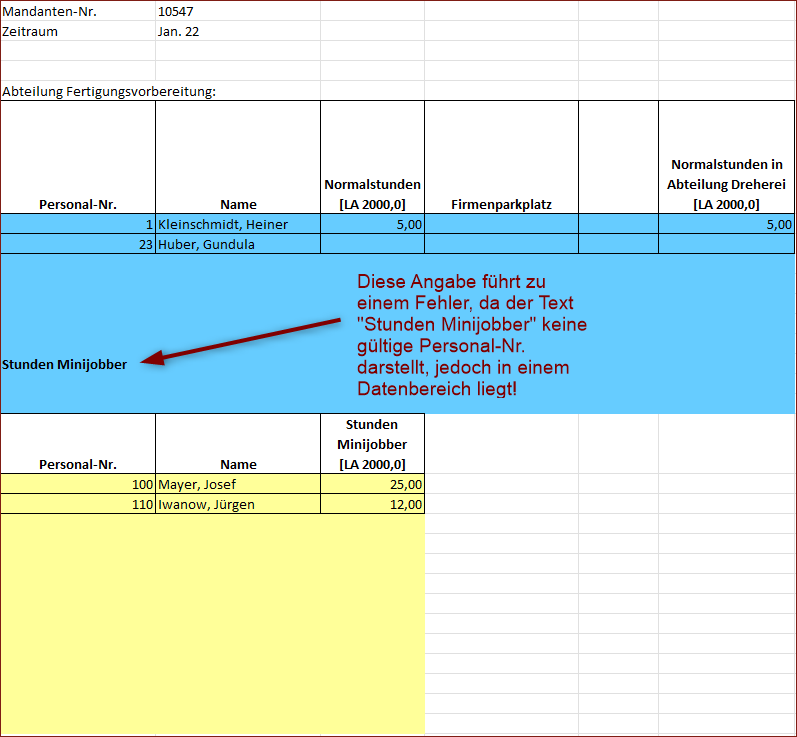Image resolution: width=797 pixels, height=737 pixels.
Task: Select the red error annotation text
Action: (470, 335)
